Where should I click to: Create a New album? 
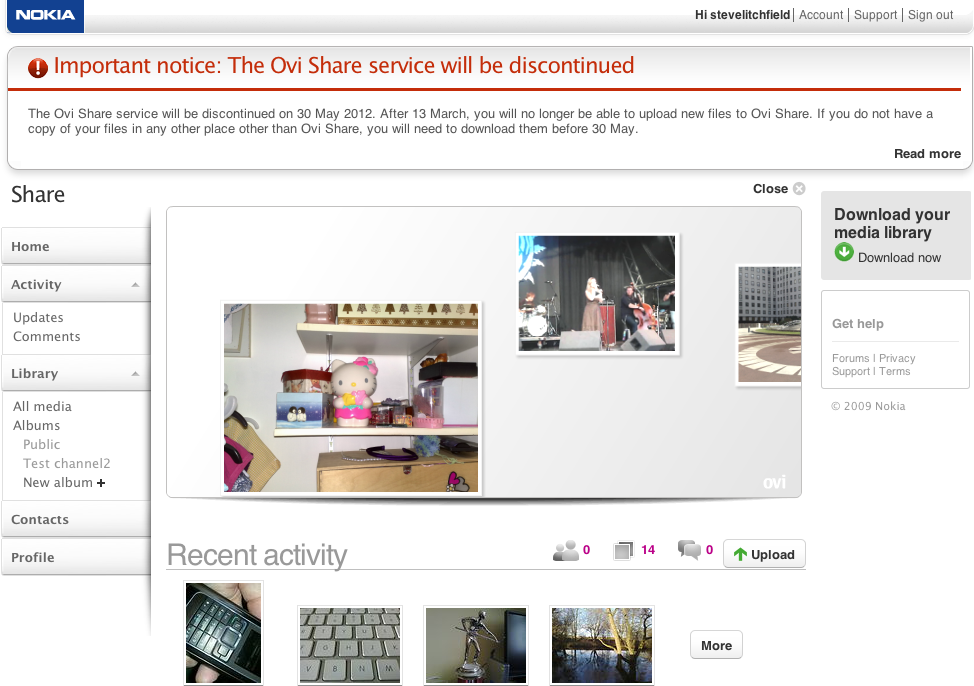pos(58,483)
